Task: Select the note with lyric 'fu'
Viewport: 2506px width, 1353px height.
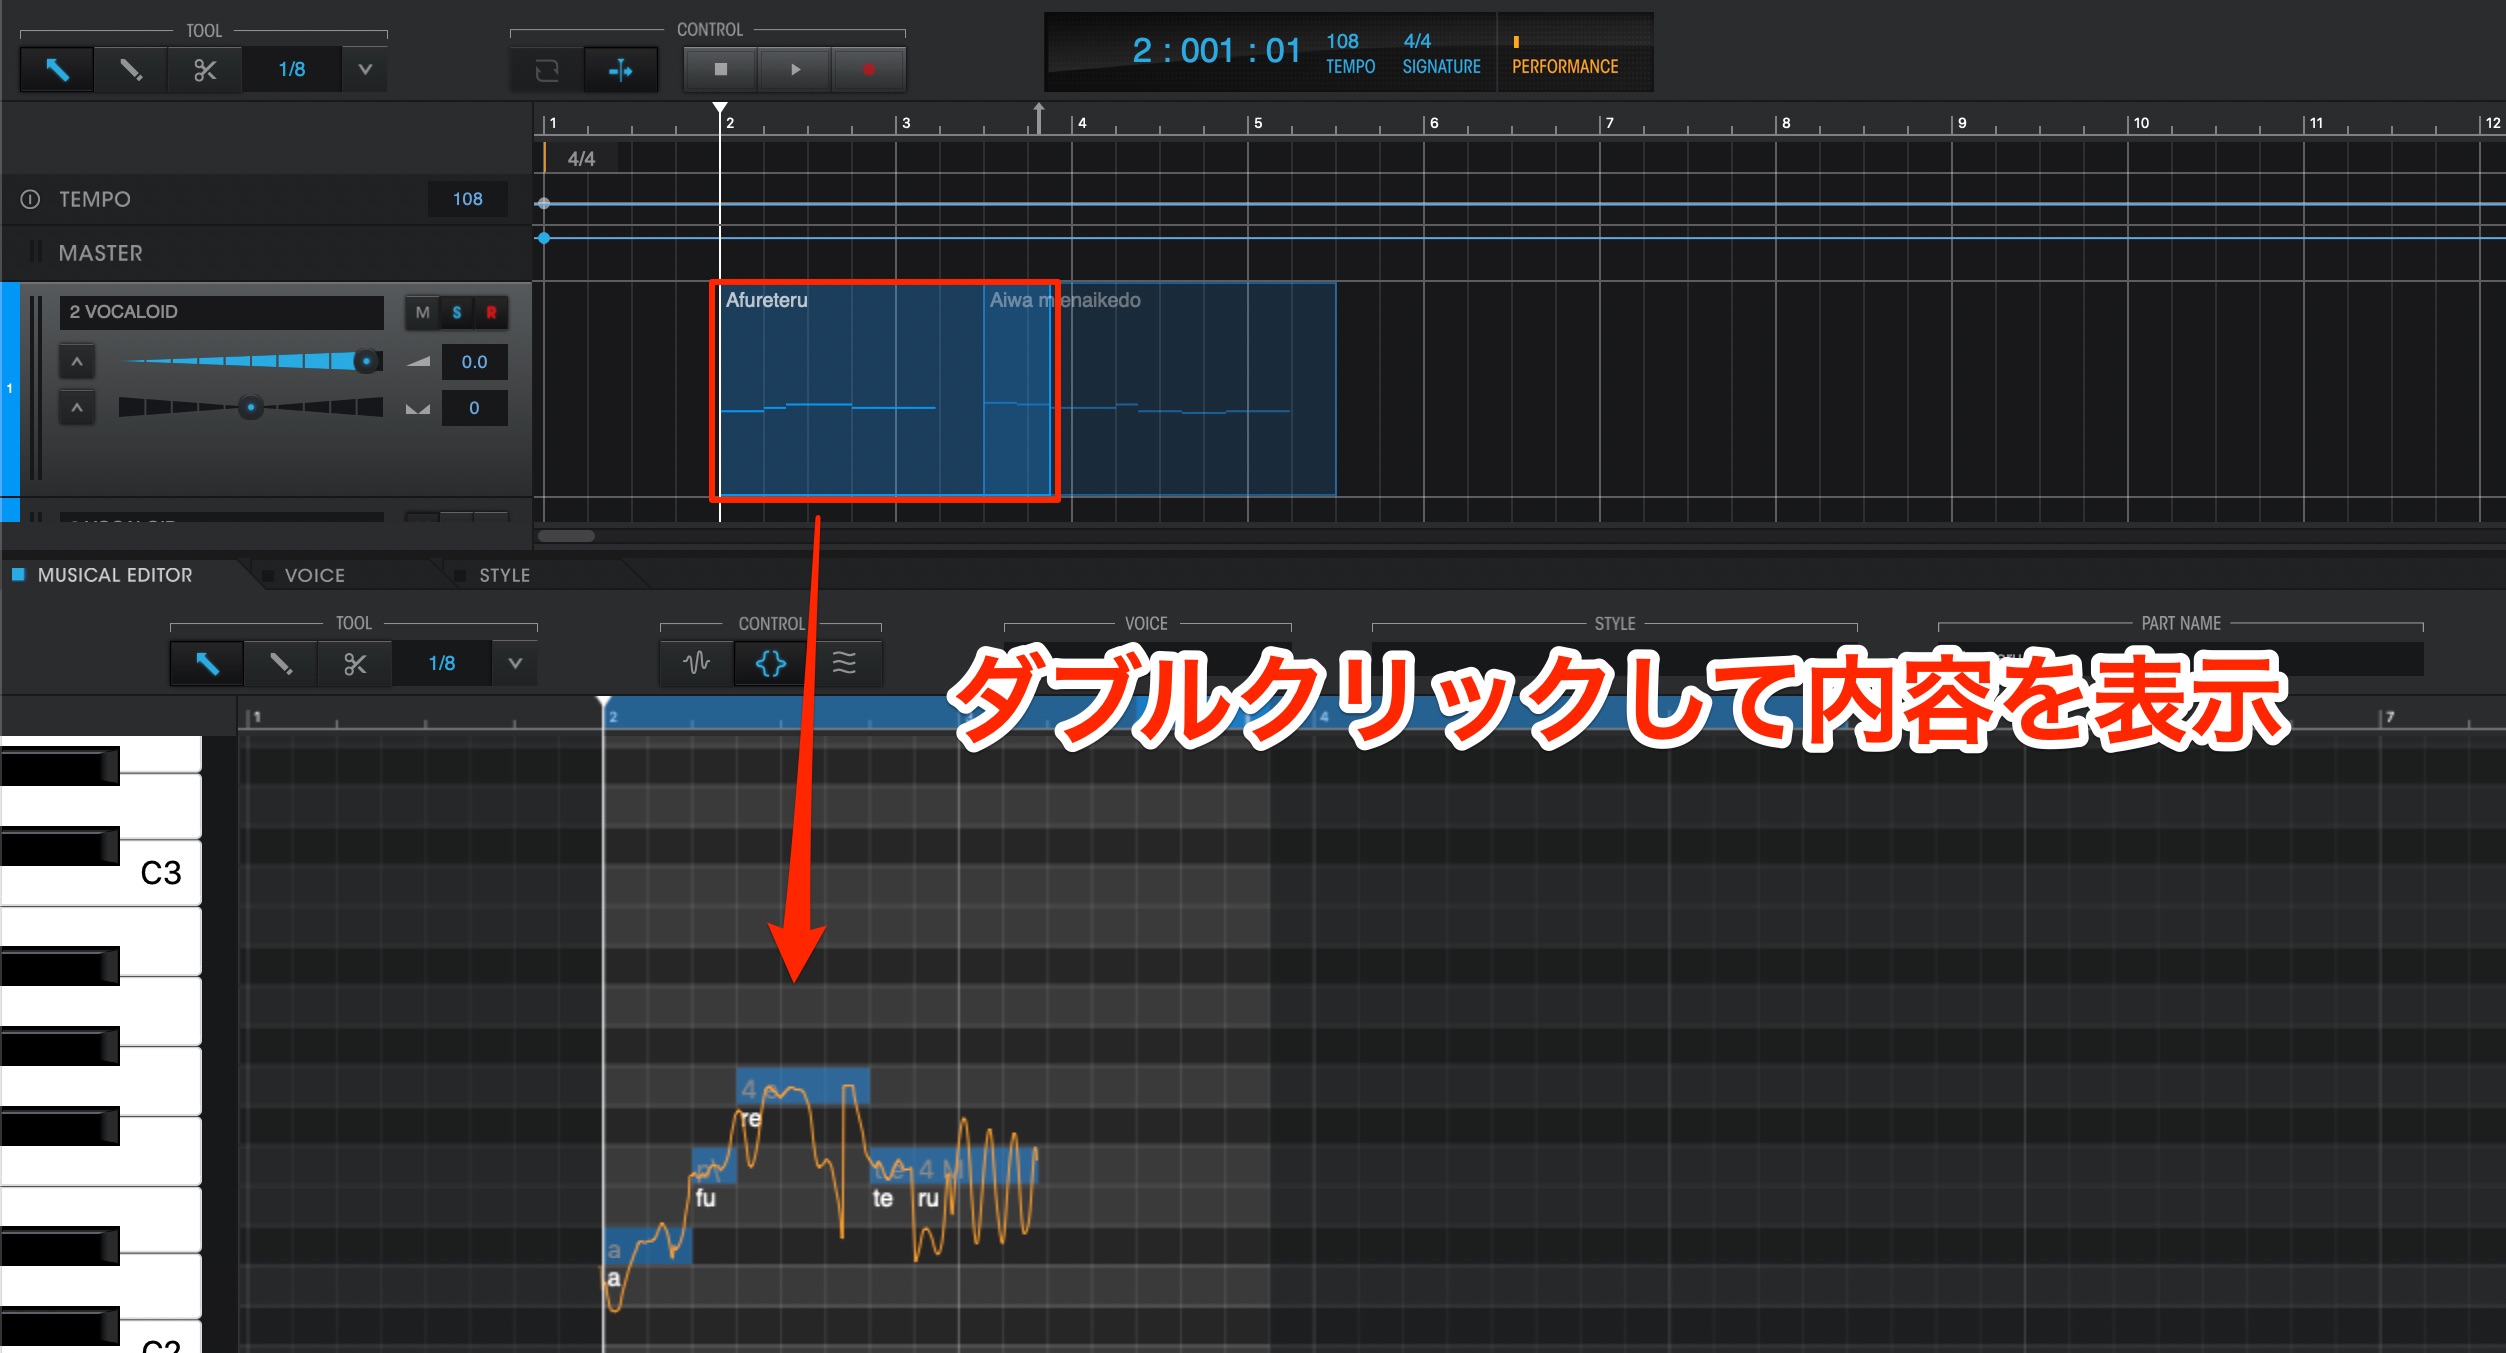Action: pos(714,1166)
